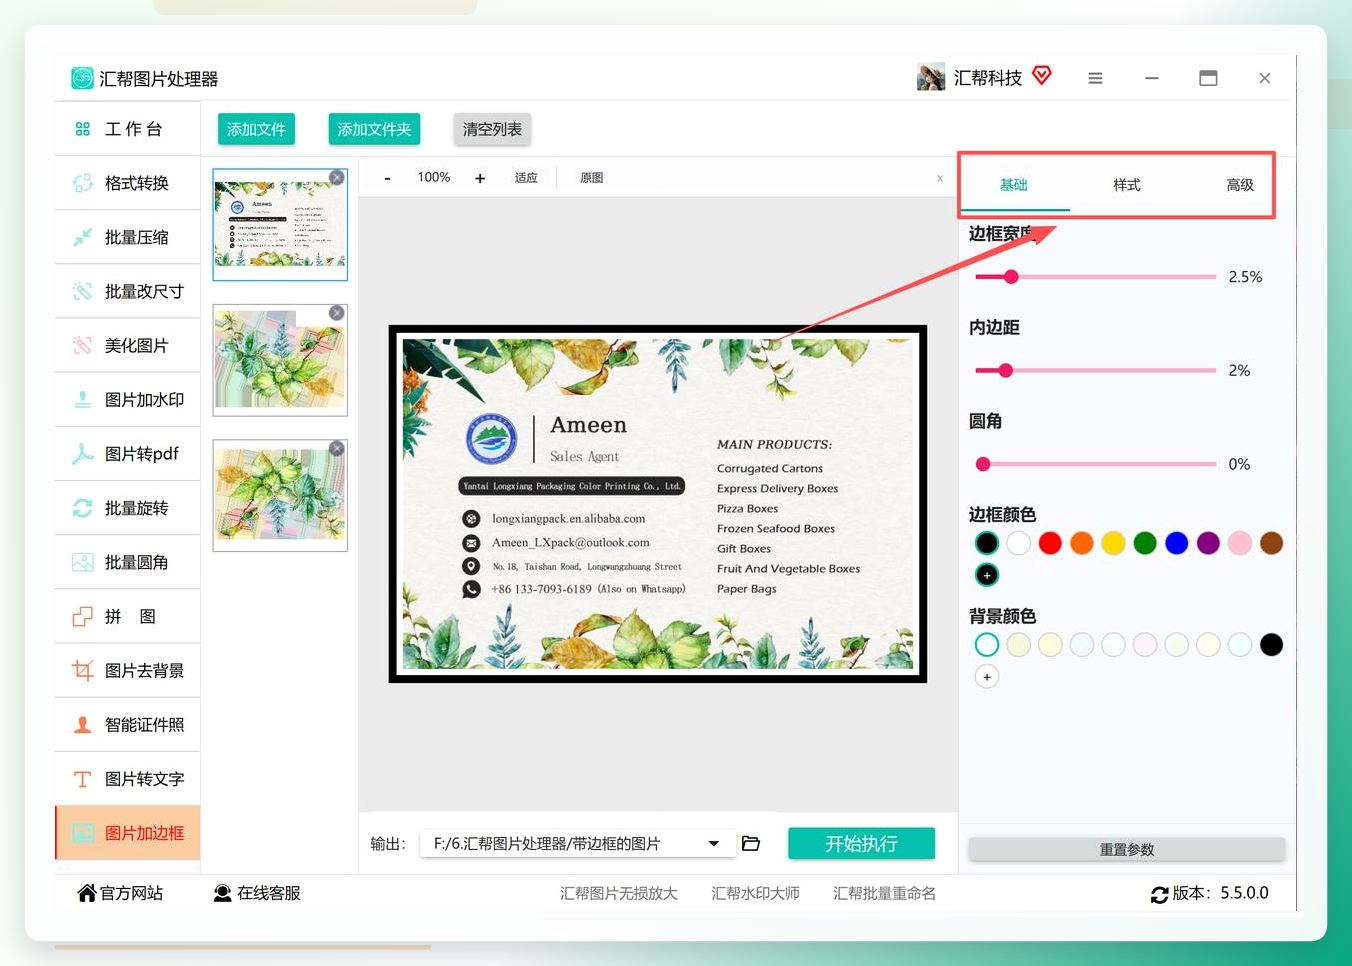
Task: Open the hamburger menu in title bar
Action: coord(1095,78)
